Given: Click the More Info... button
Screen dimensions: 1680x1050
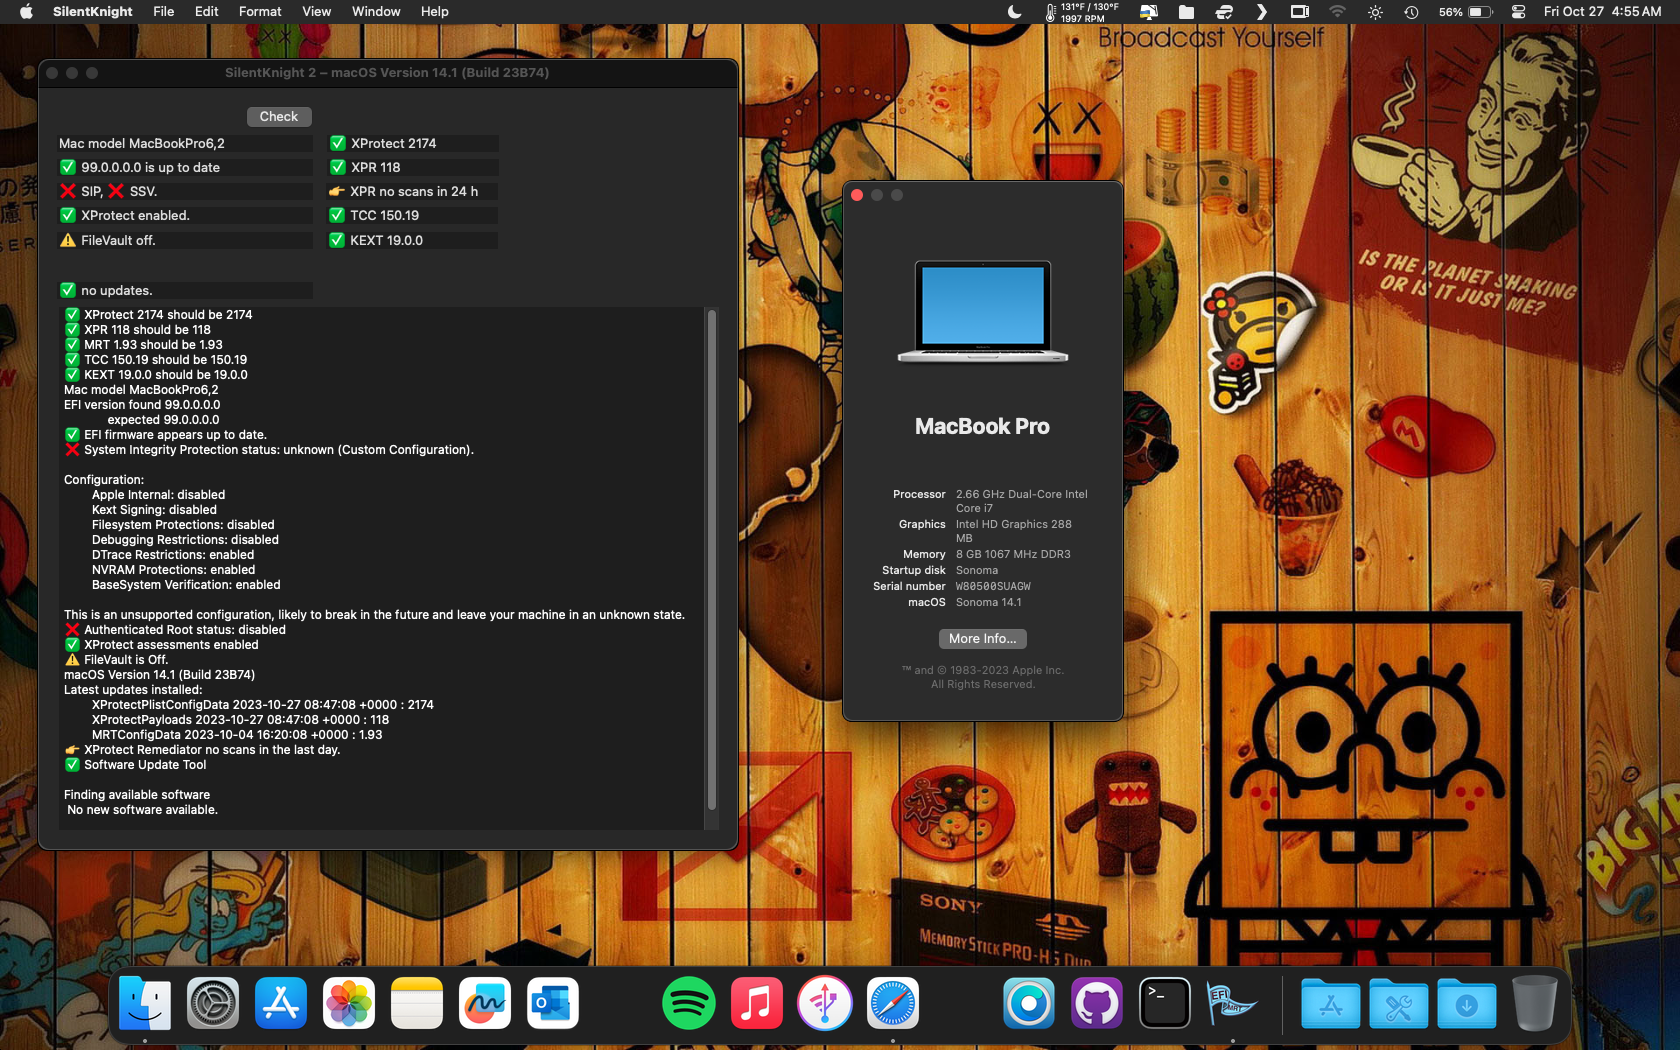Looking at the screenshot, I should (x=982, y=639).
